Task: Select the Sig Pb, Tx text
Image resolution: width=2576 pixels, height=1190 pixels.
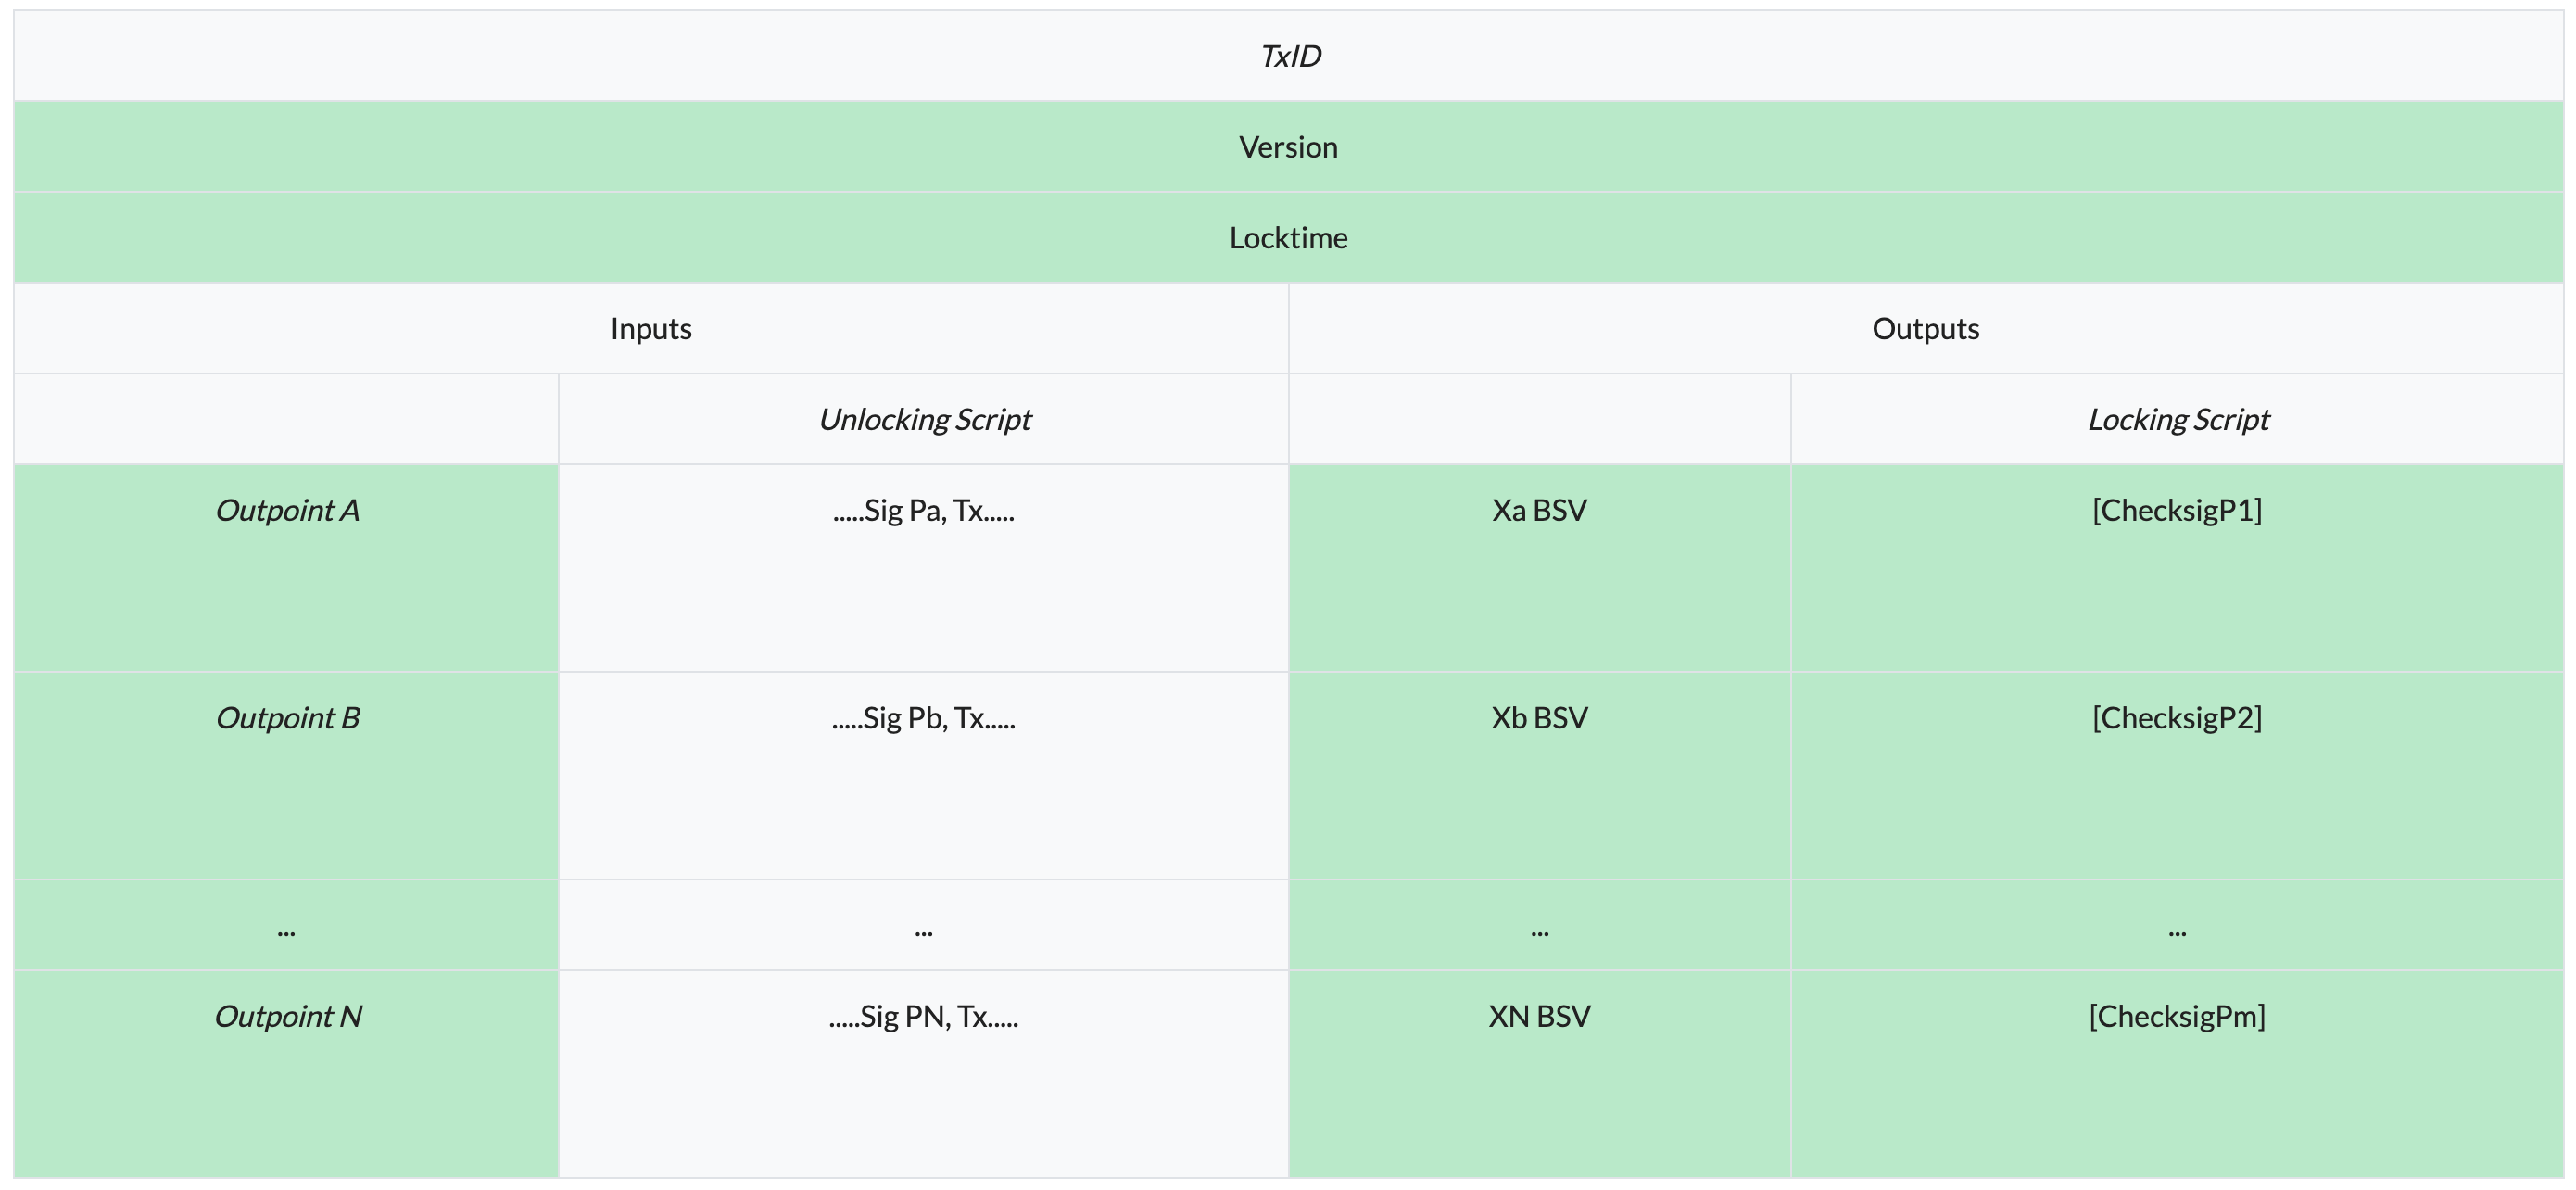Action: point(924,718)
